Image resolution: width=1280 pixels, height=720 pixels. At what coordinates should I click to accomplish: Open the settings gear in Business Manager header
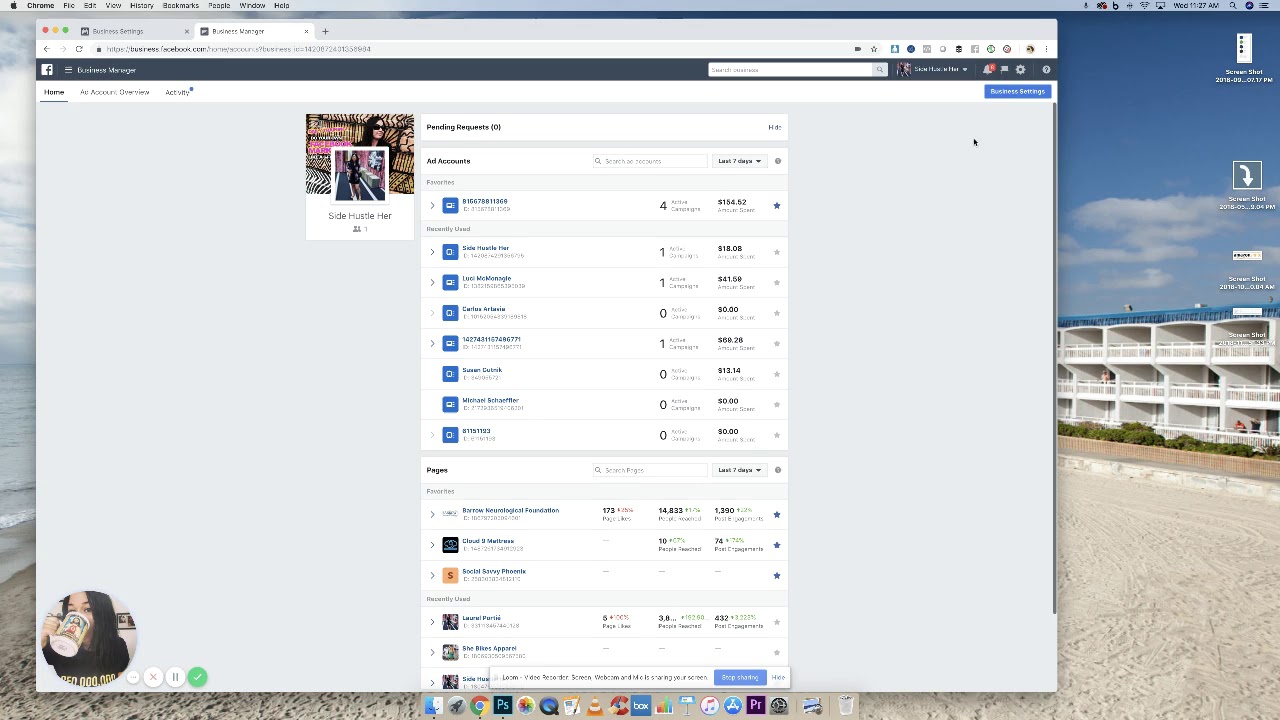(x=1020, y=70)
